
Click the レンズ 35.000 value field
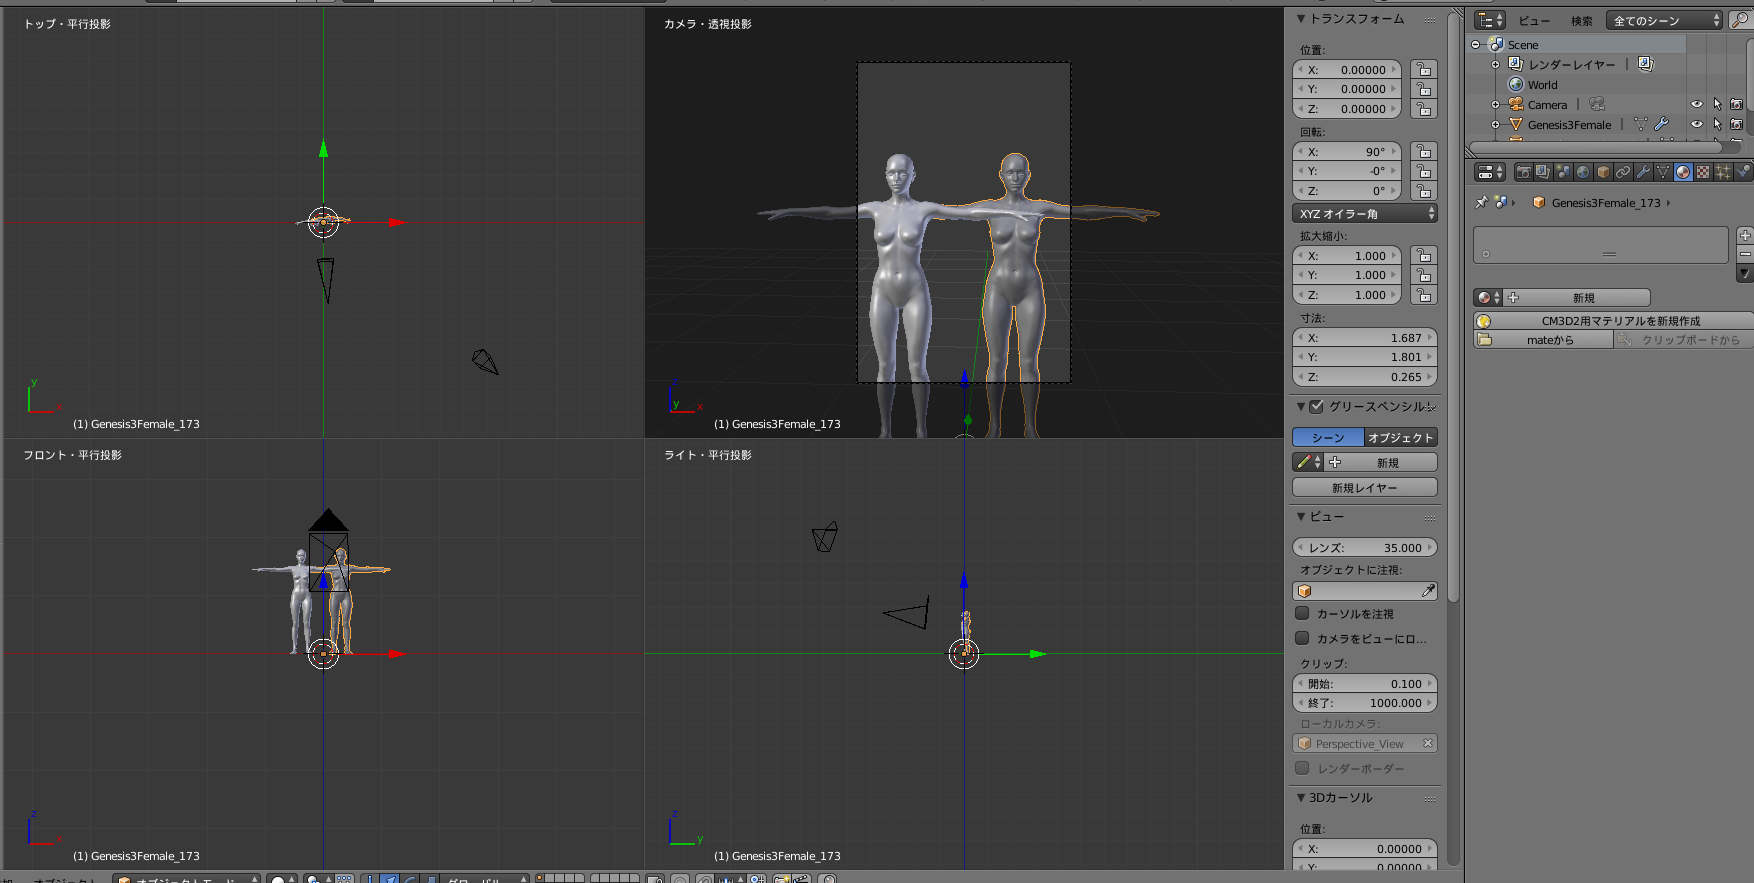coord(1365,547)
